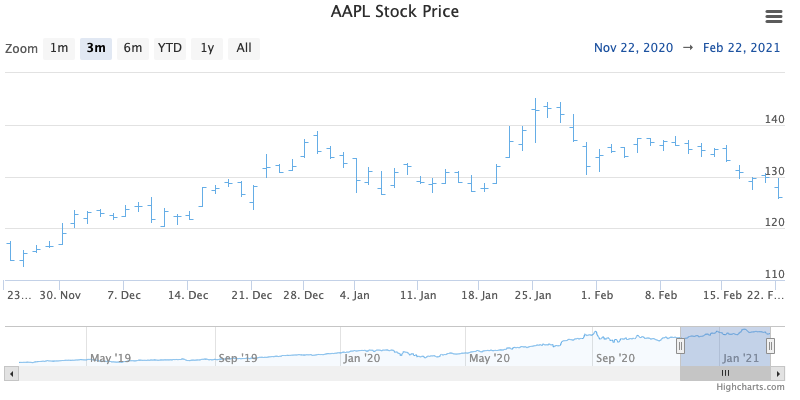Viewport: 800px width, 400px height.
Task: Click navigator right range handle
Action: [771, 346]
